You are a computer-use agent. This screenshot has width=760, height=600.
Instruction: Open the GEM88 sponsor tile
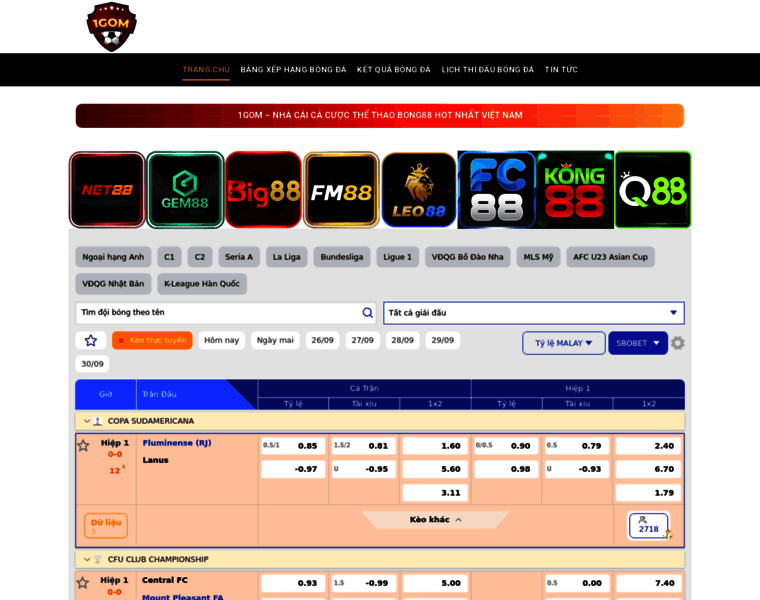(185, 189)
